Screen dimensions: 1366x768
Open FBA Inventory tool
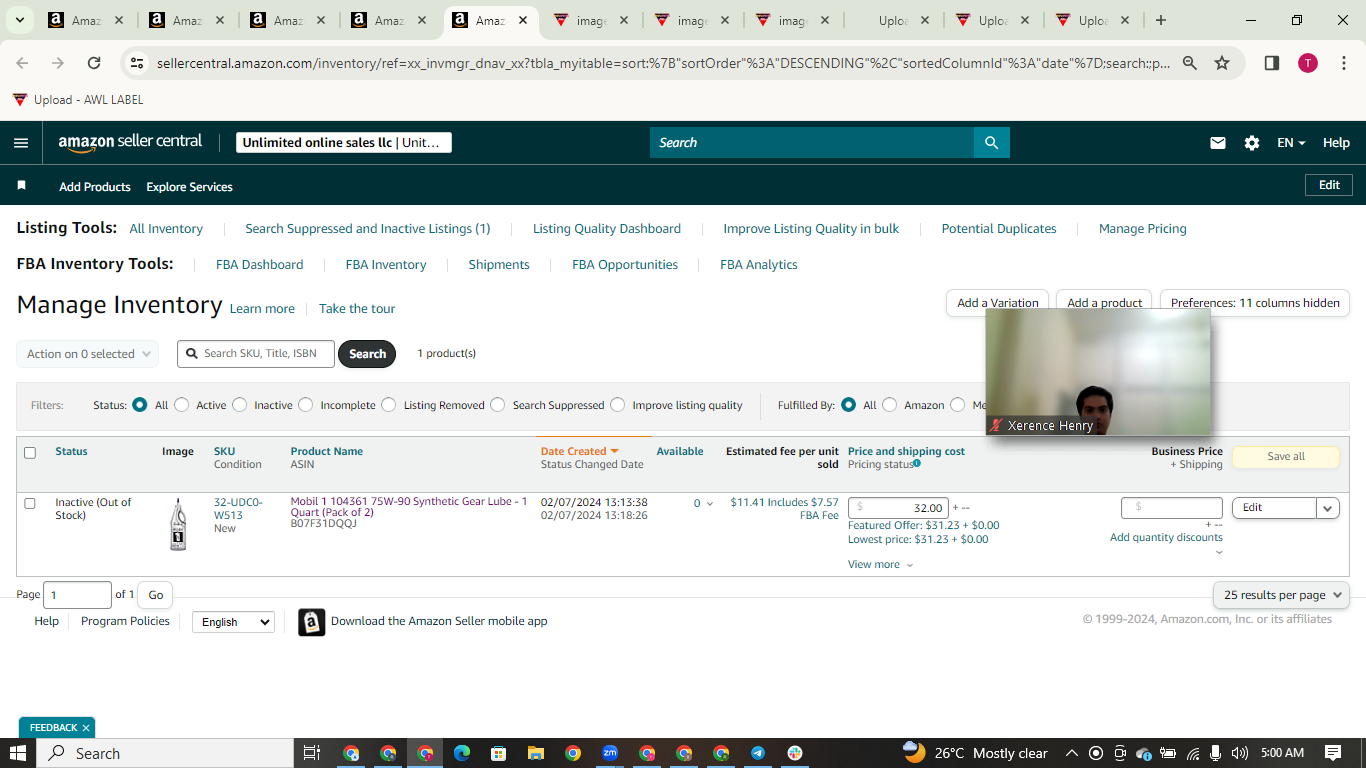pyautogui.click(x=386, y=265)
